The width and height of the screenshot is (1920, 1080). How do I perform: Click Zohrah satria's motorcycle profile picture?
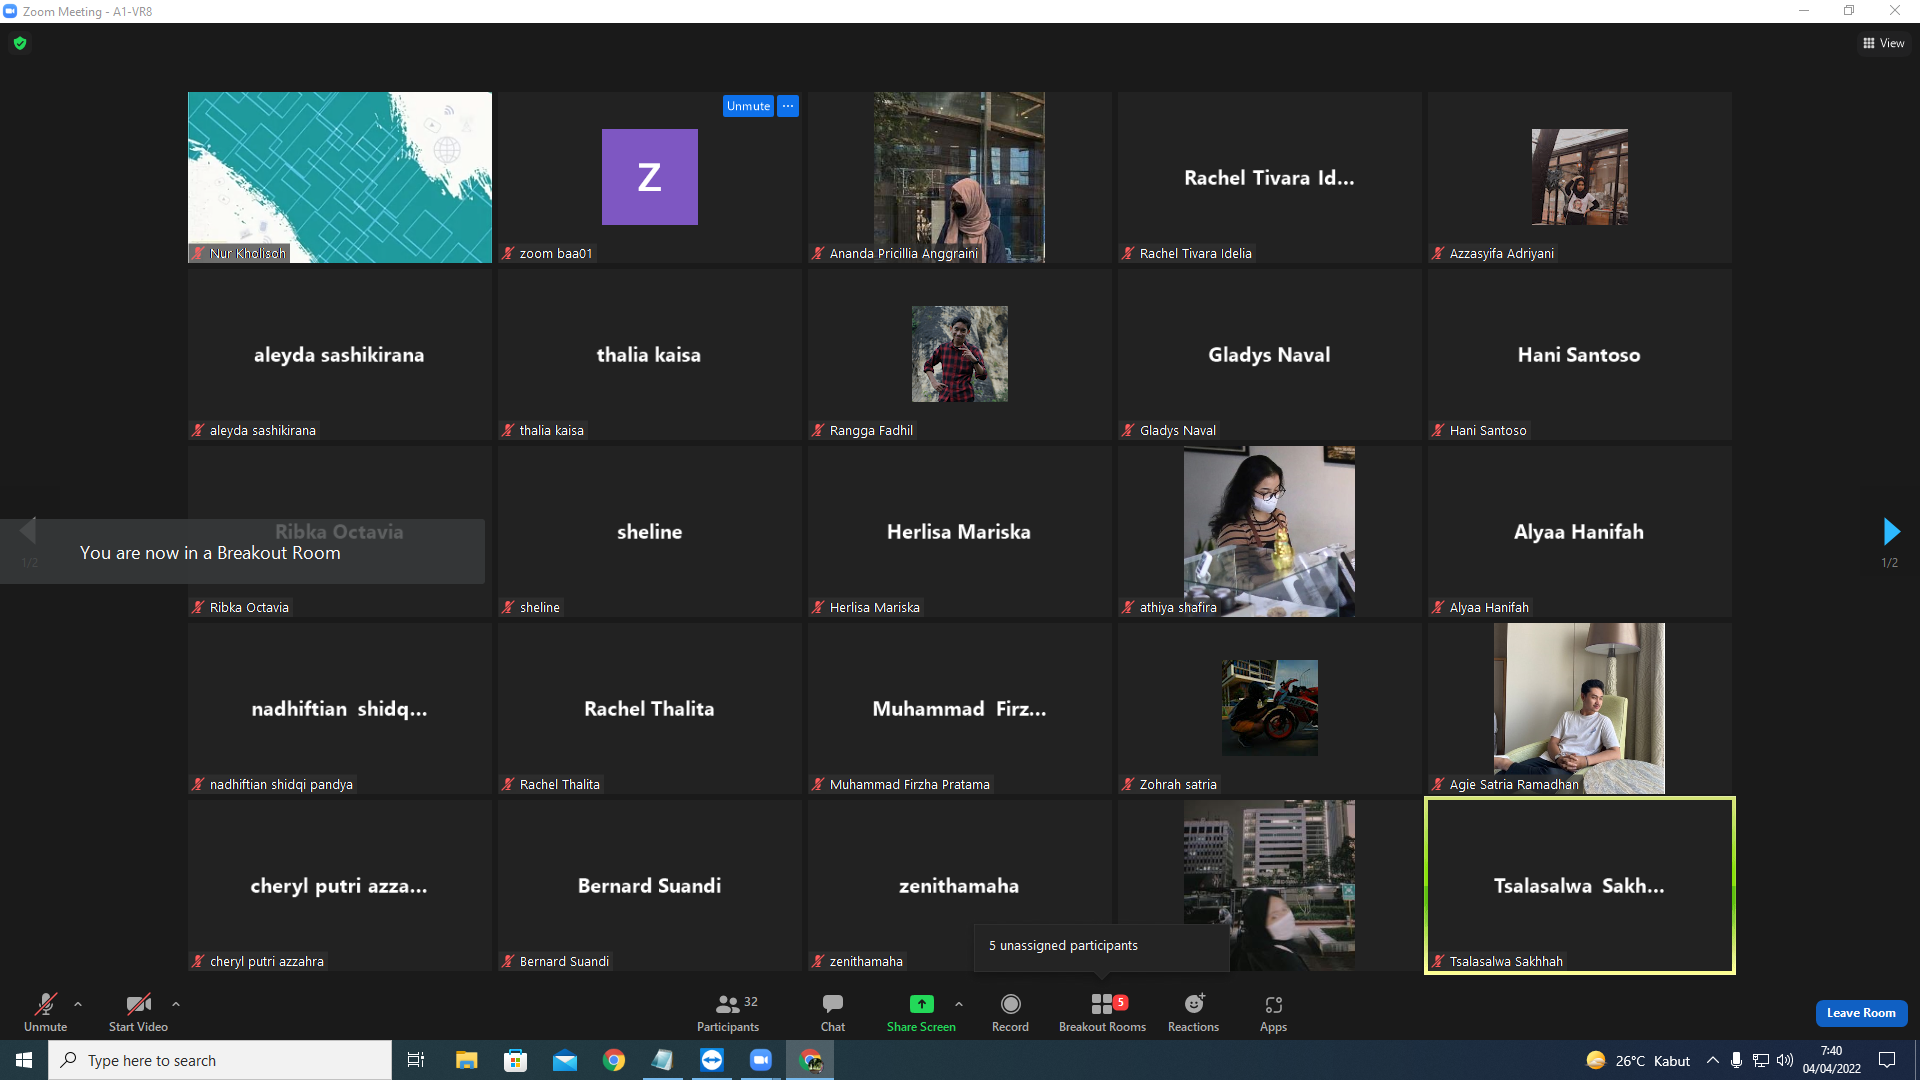(1270, 708)
